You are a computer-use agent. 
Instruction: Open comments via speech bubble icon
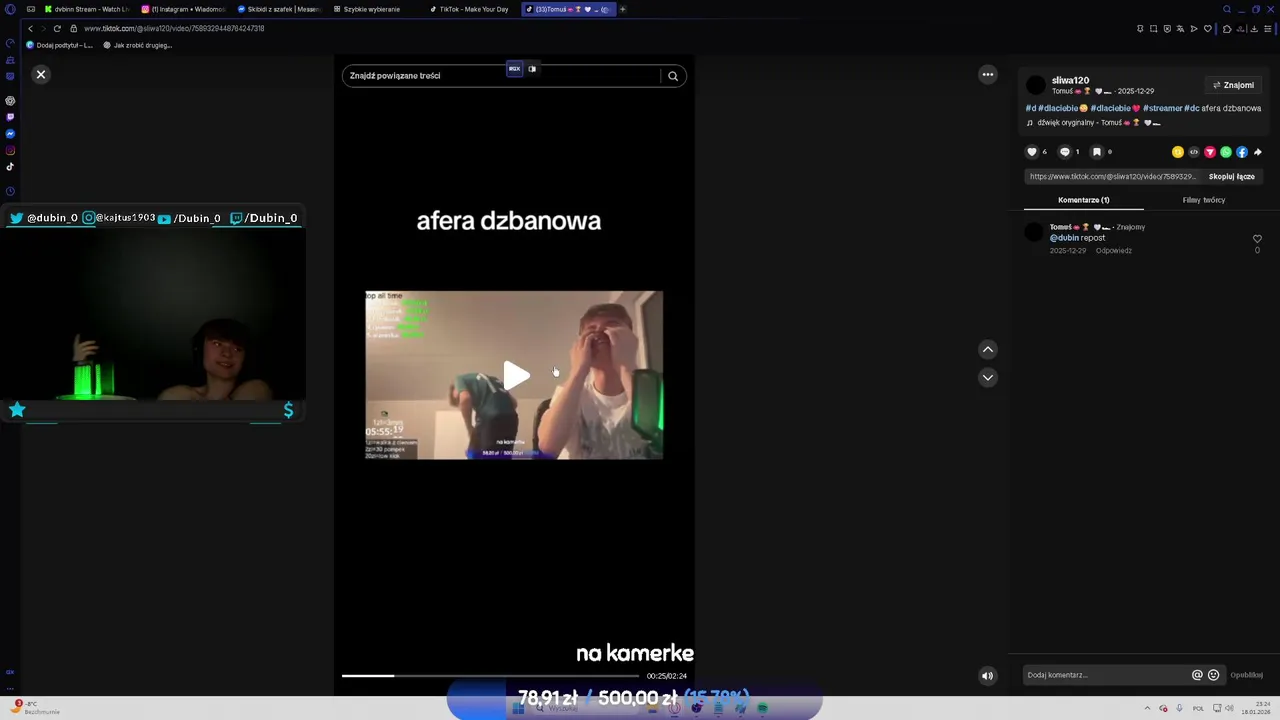click(1065, 152)
